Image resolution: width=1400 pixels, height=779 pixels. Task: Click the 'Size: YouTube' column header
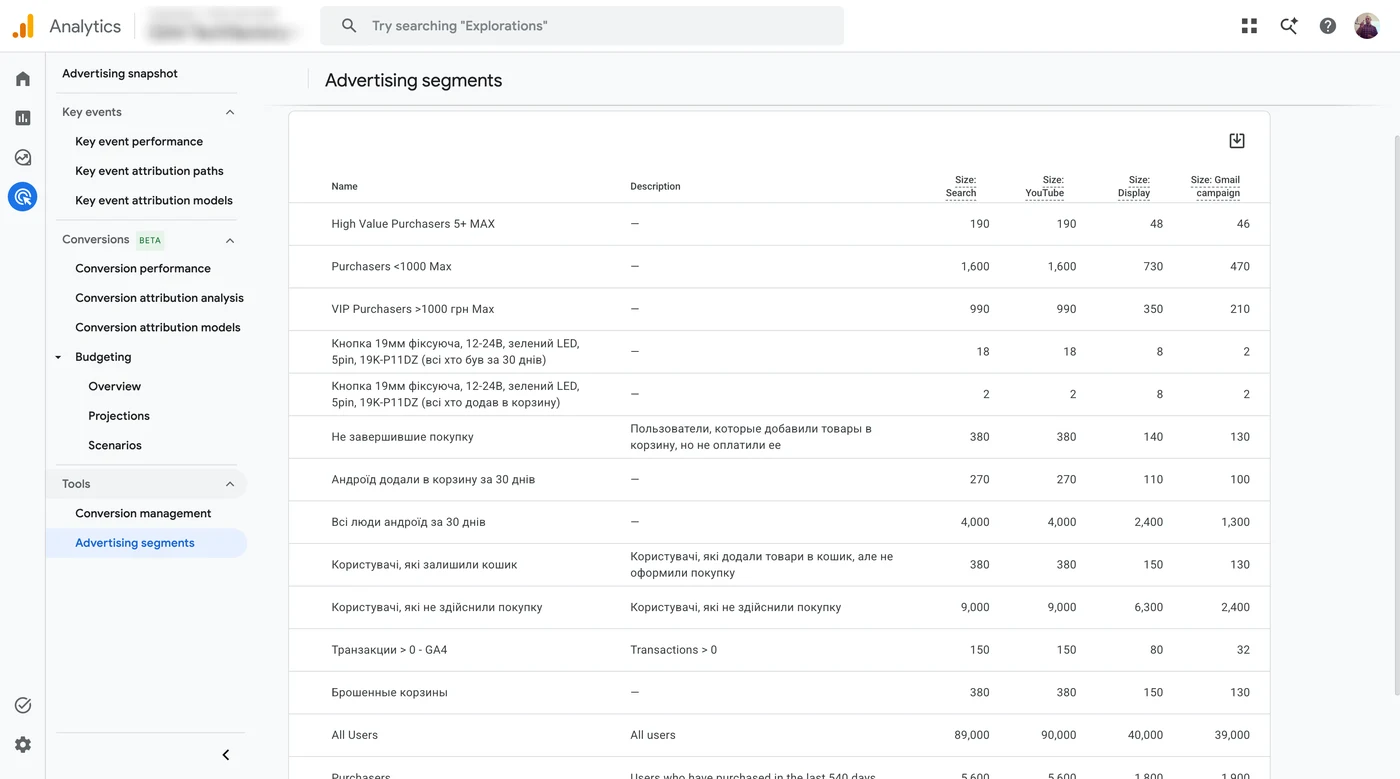click(x=1045, y=186)
